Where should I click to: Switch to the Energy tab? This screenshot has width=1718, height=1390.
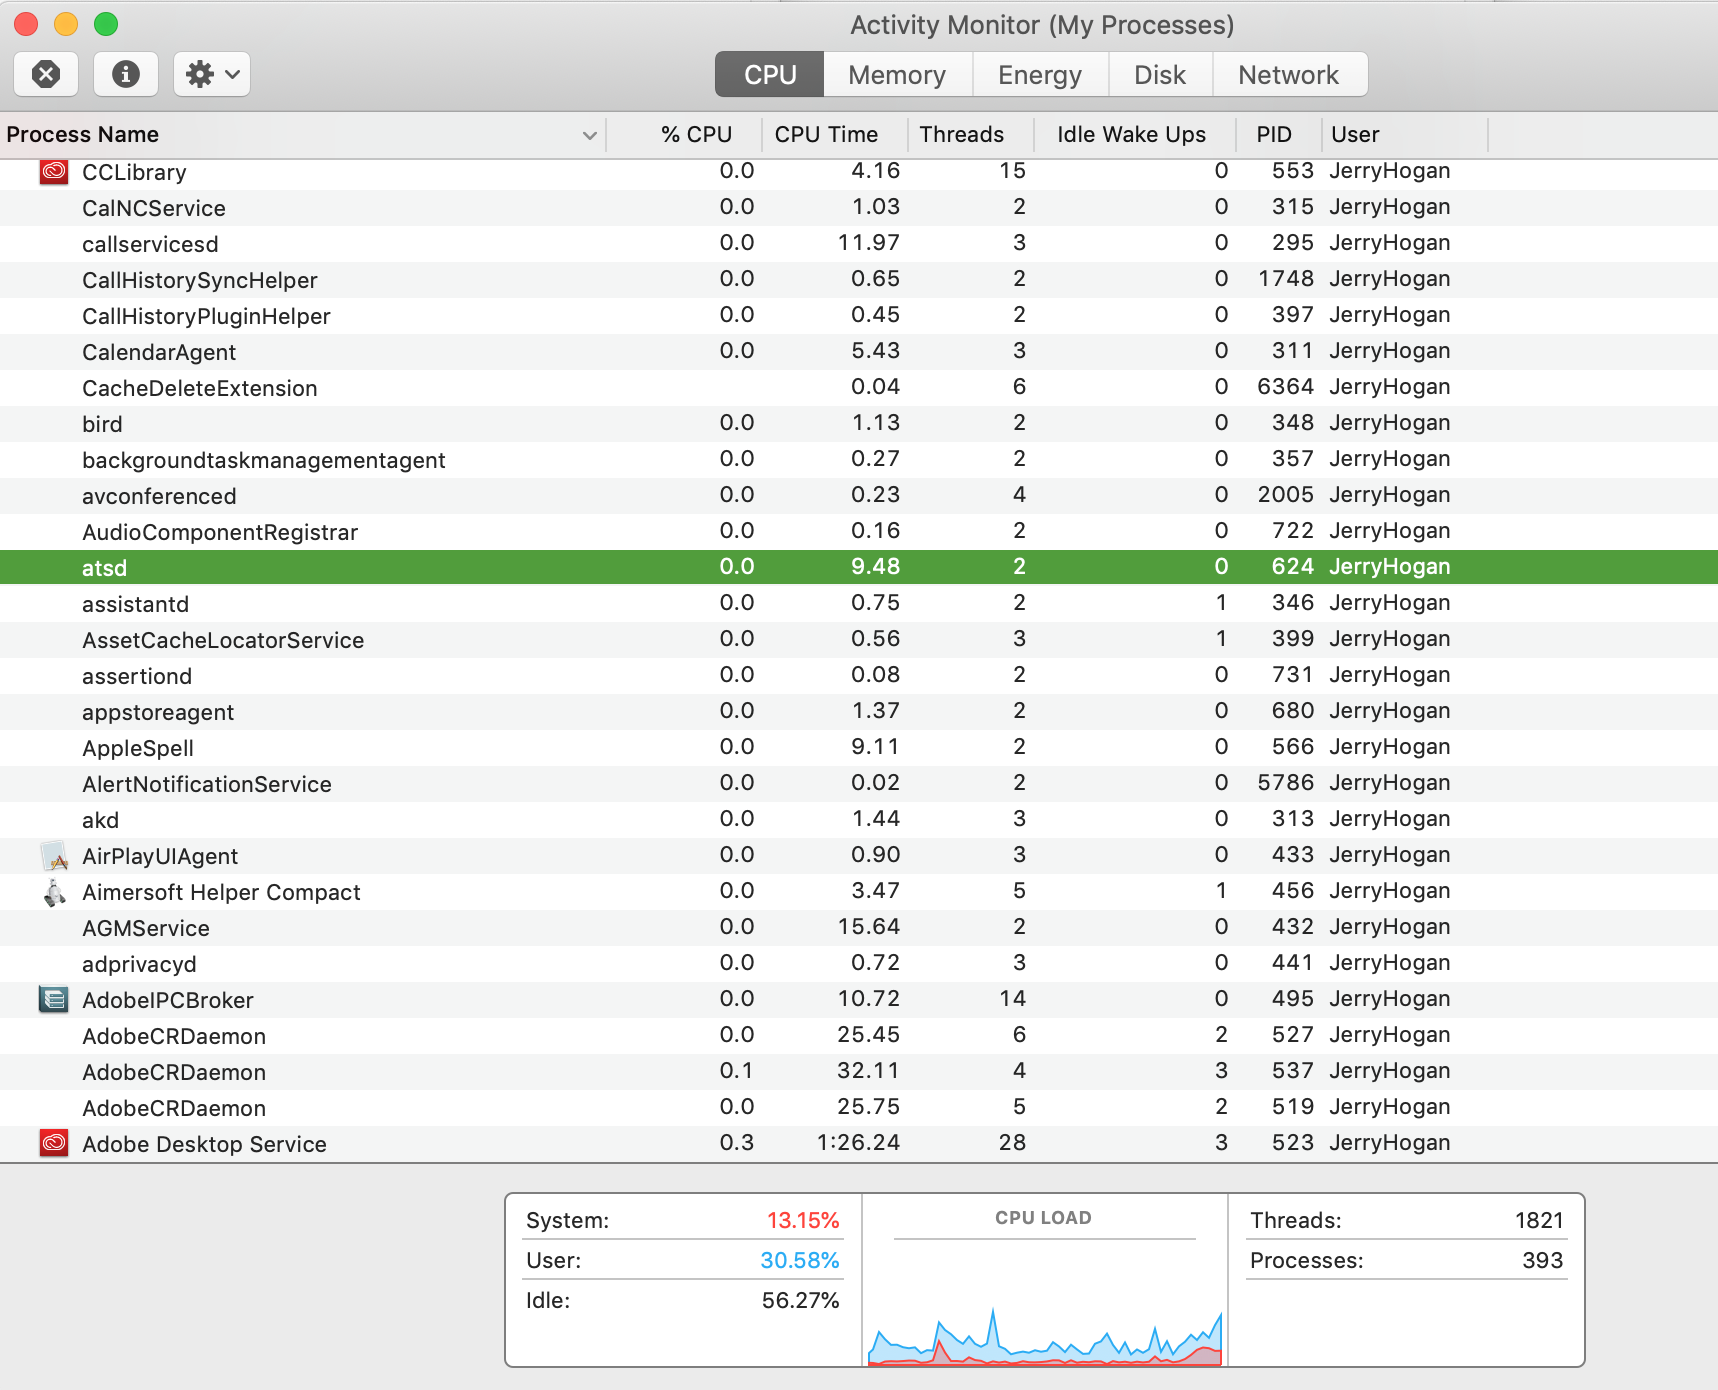point(1040,75)
